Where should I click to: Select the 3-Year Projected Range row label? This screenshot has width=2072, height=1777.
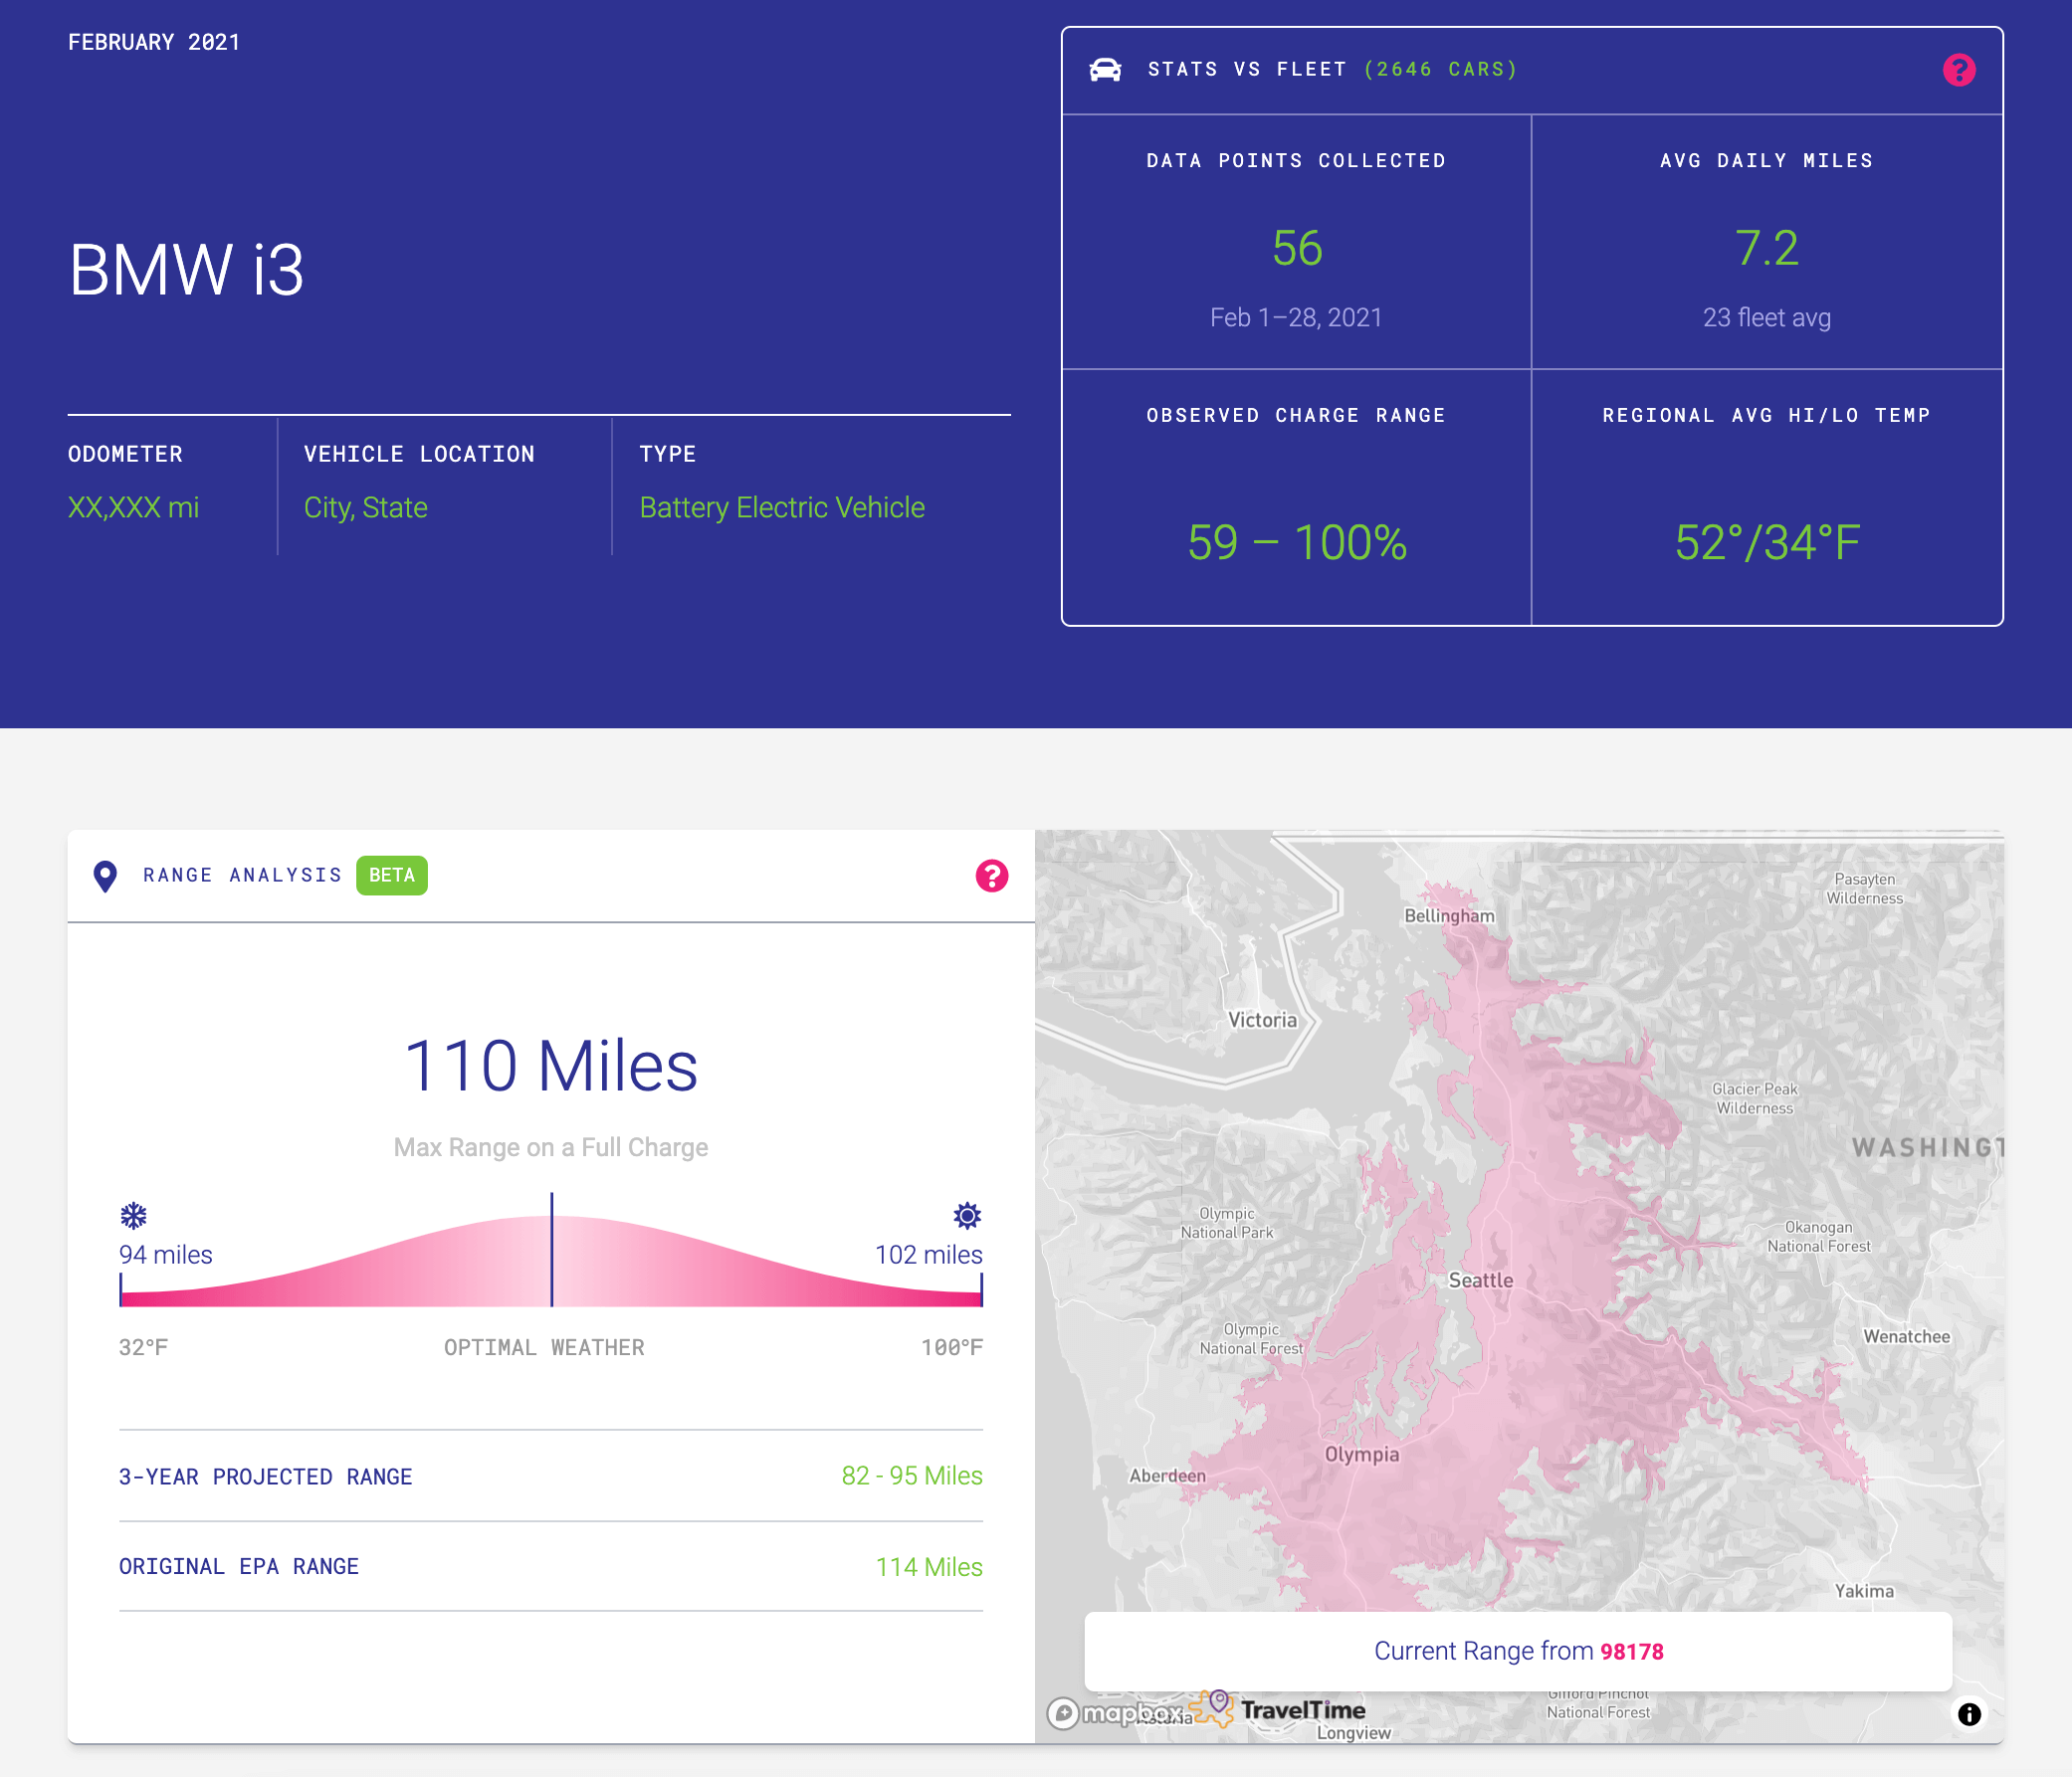click(x=266, y=1477)
